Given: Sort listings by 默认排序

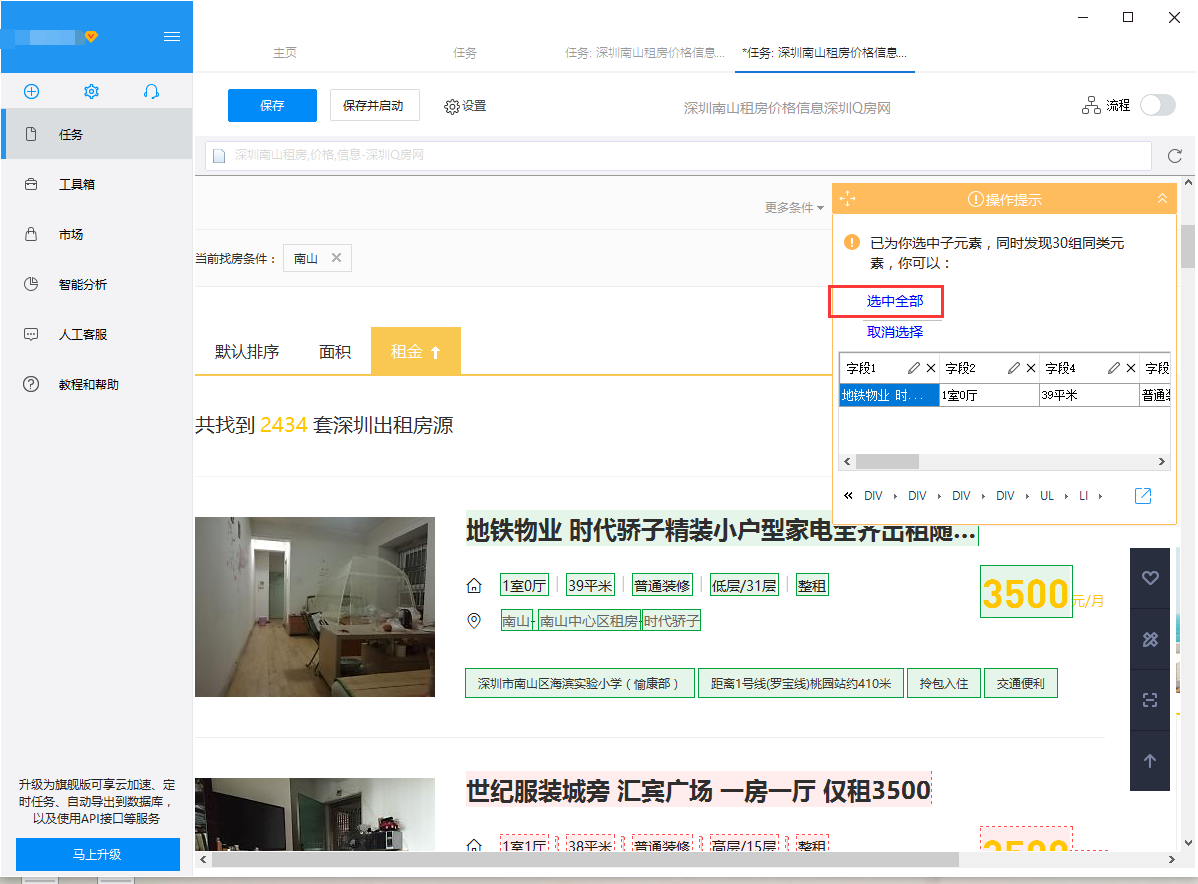Looking at the screenshot, I should (x=247, y=351).
